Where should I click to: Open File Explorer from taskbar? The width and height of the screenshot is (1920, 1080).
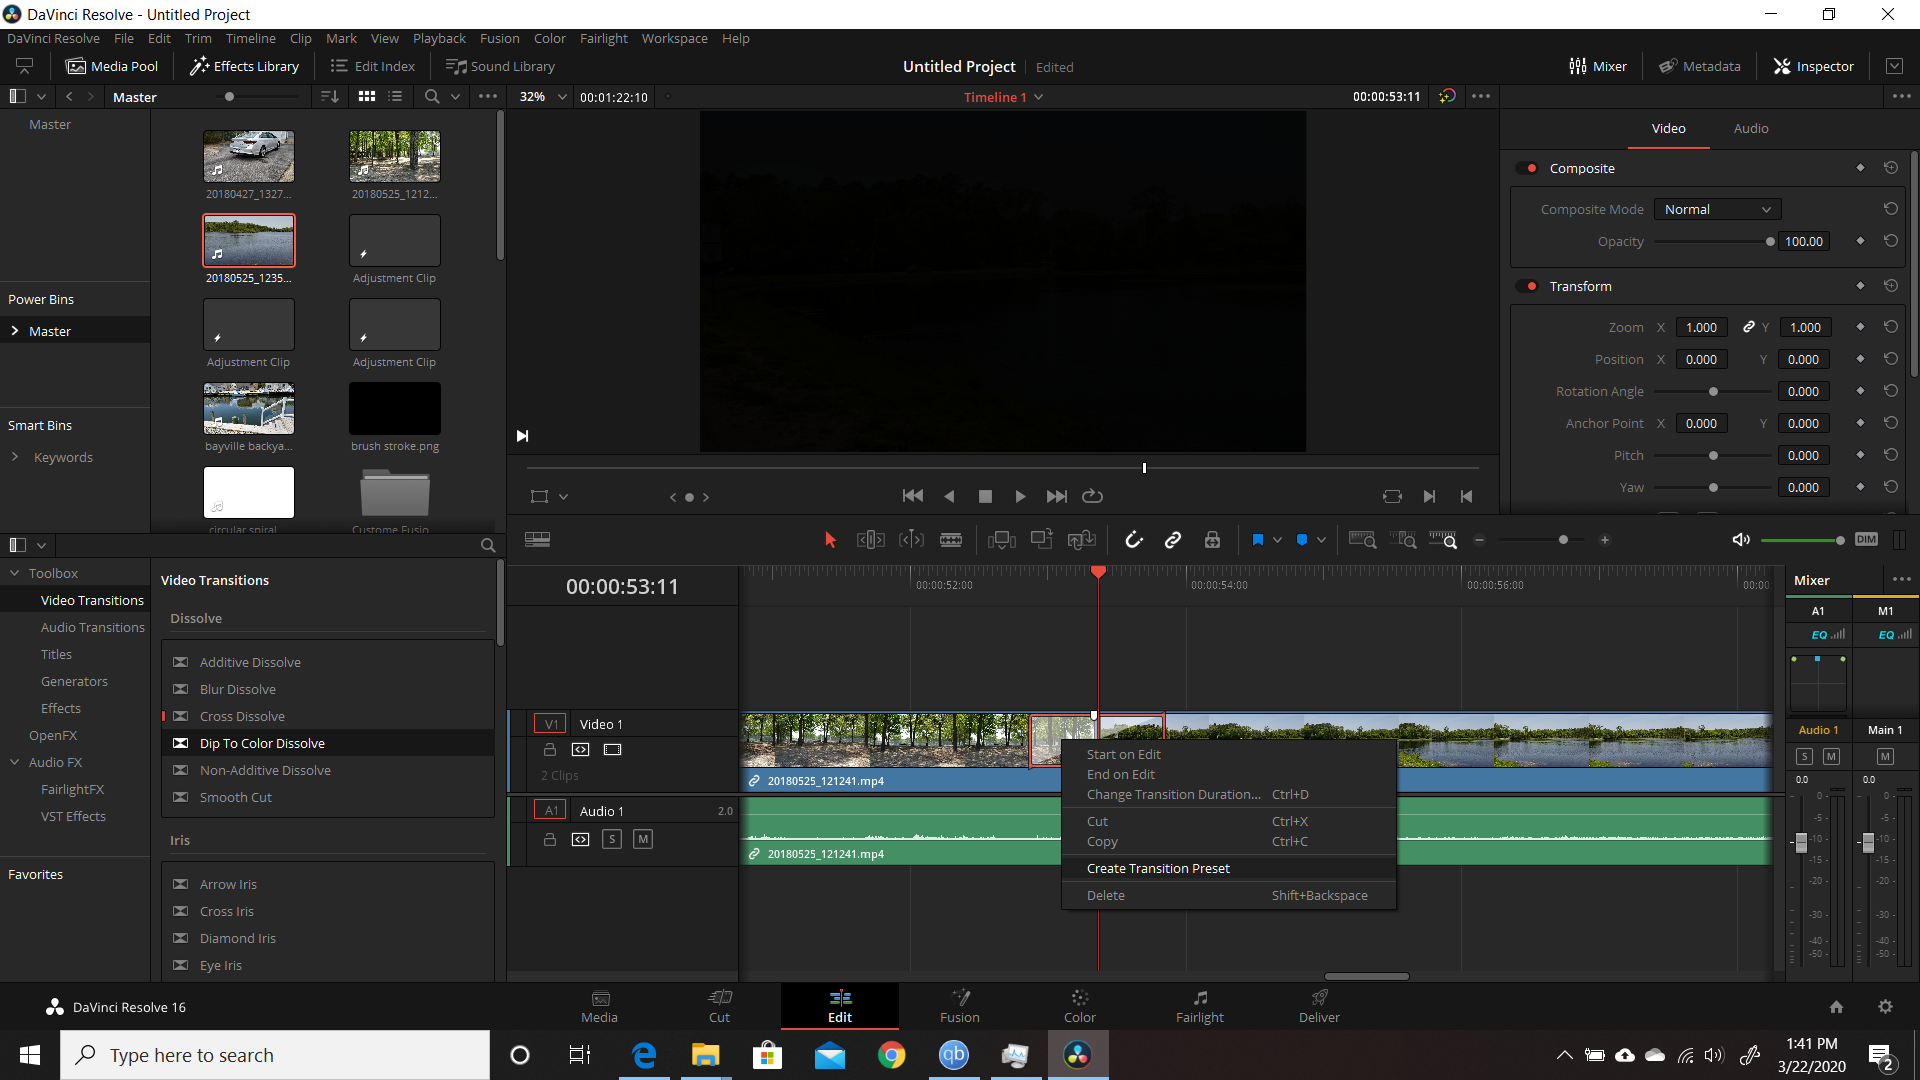pos(705,1055)
